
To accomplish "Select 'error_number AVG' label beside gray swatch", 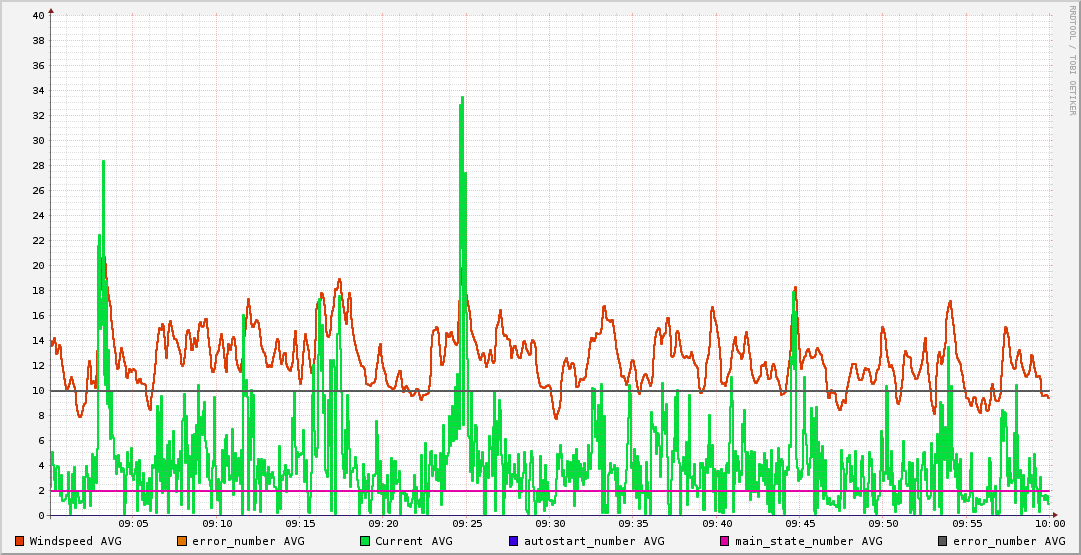I will pos(1009,541).
